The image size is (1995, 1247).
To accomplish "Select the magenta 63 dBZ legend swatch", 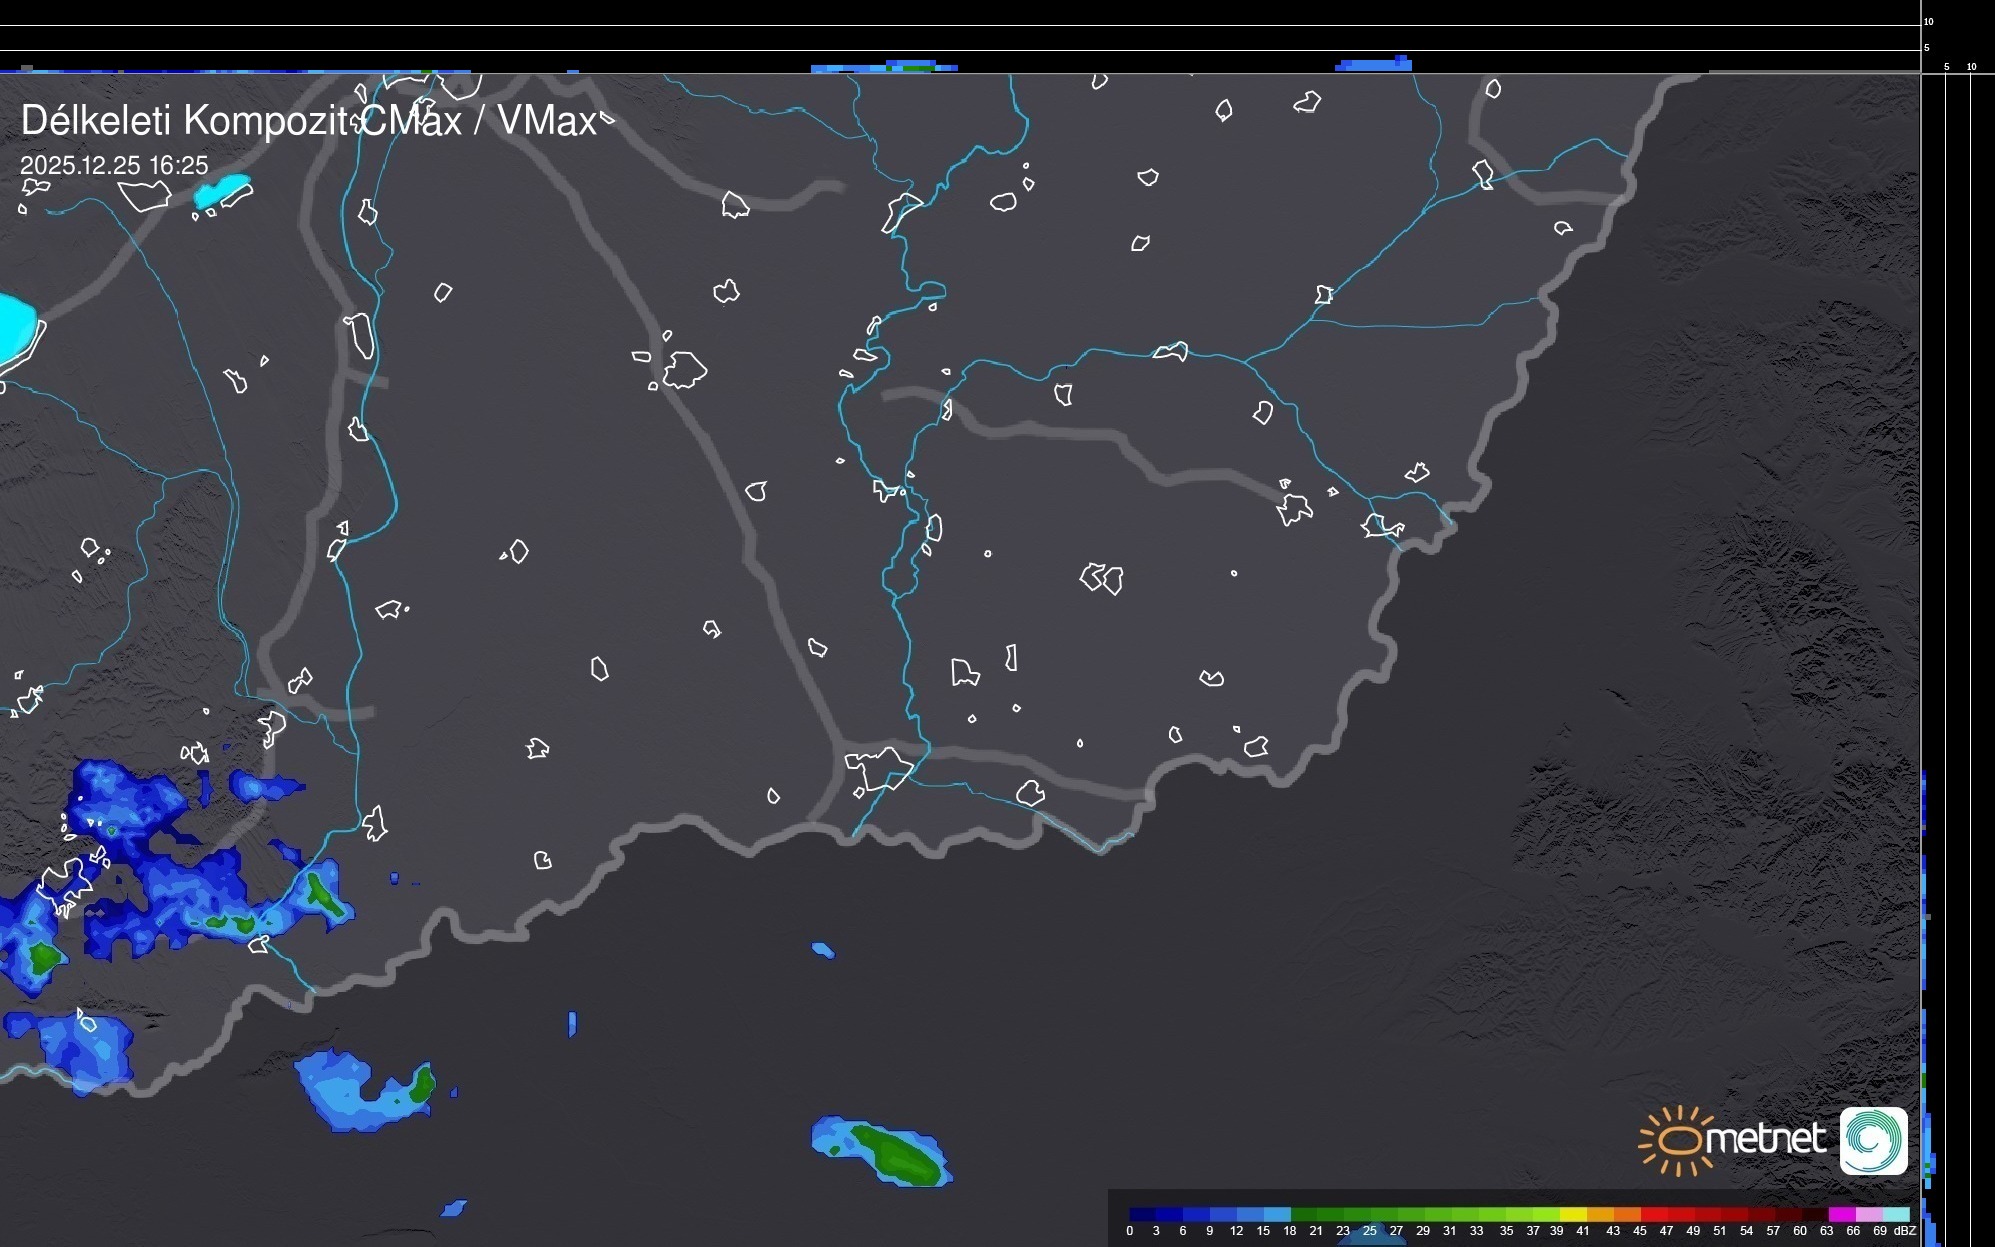I will (x=1842, y=1214).
